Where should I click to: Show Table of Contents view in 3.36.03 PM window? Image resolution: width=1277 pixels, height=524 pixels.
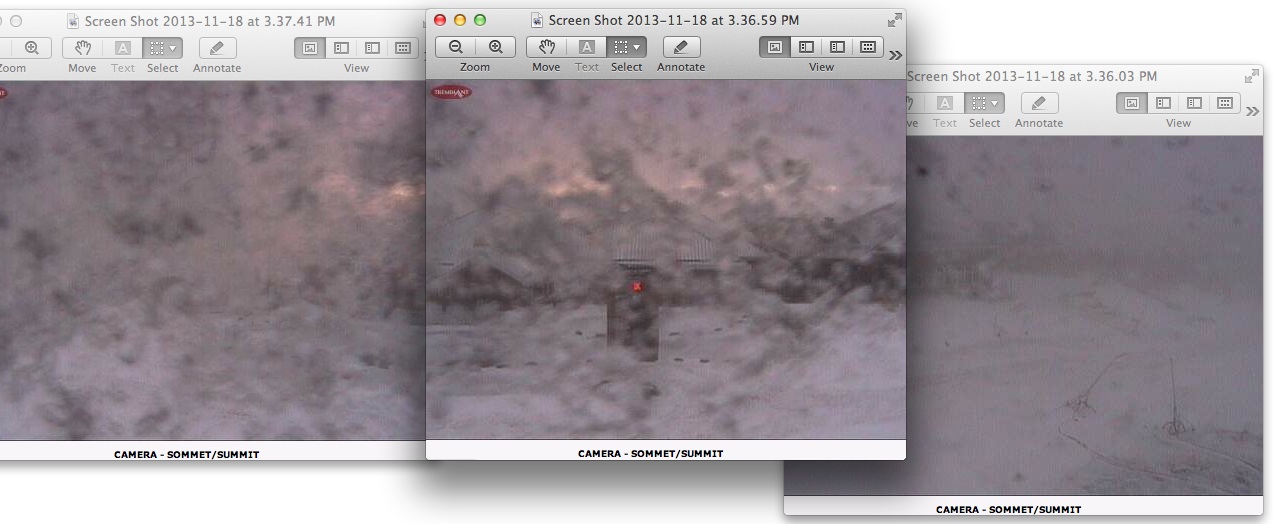point(1194,103)
